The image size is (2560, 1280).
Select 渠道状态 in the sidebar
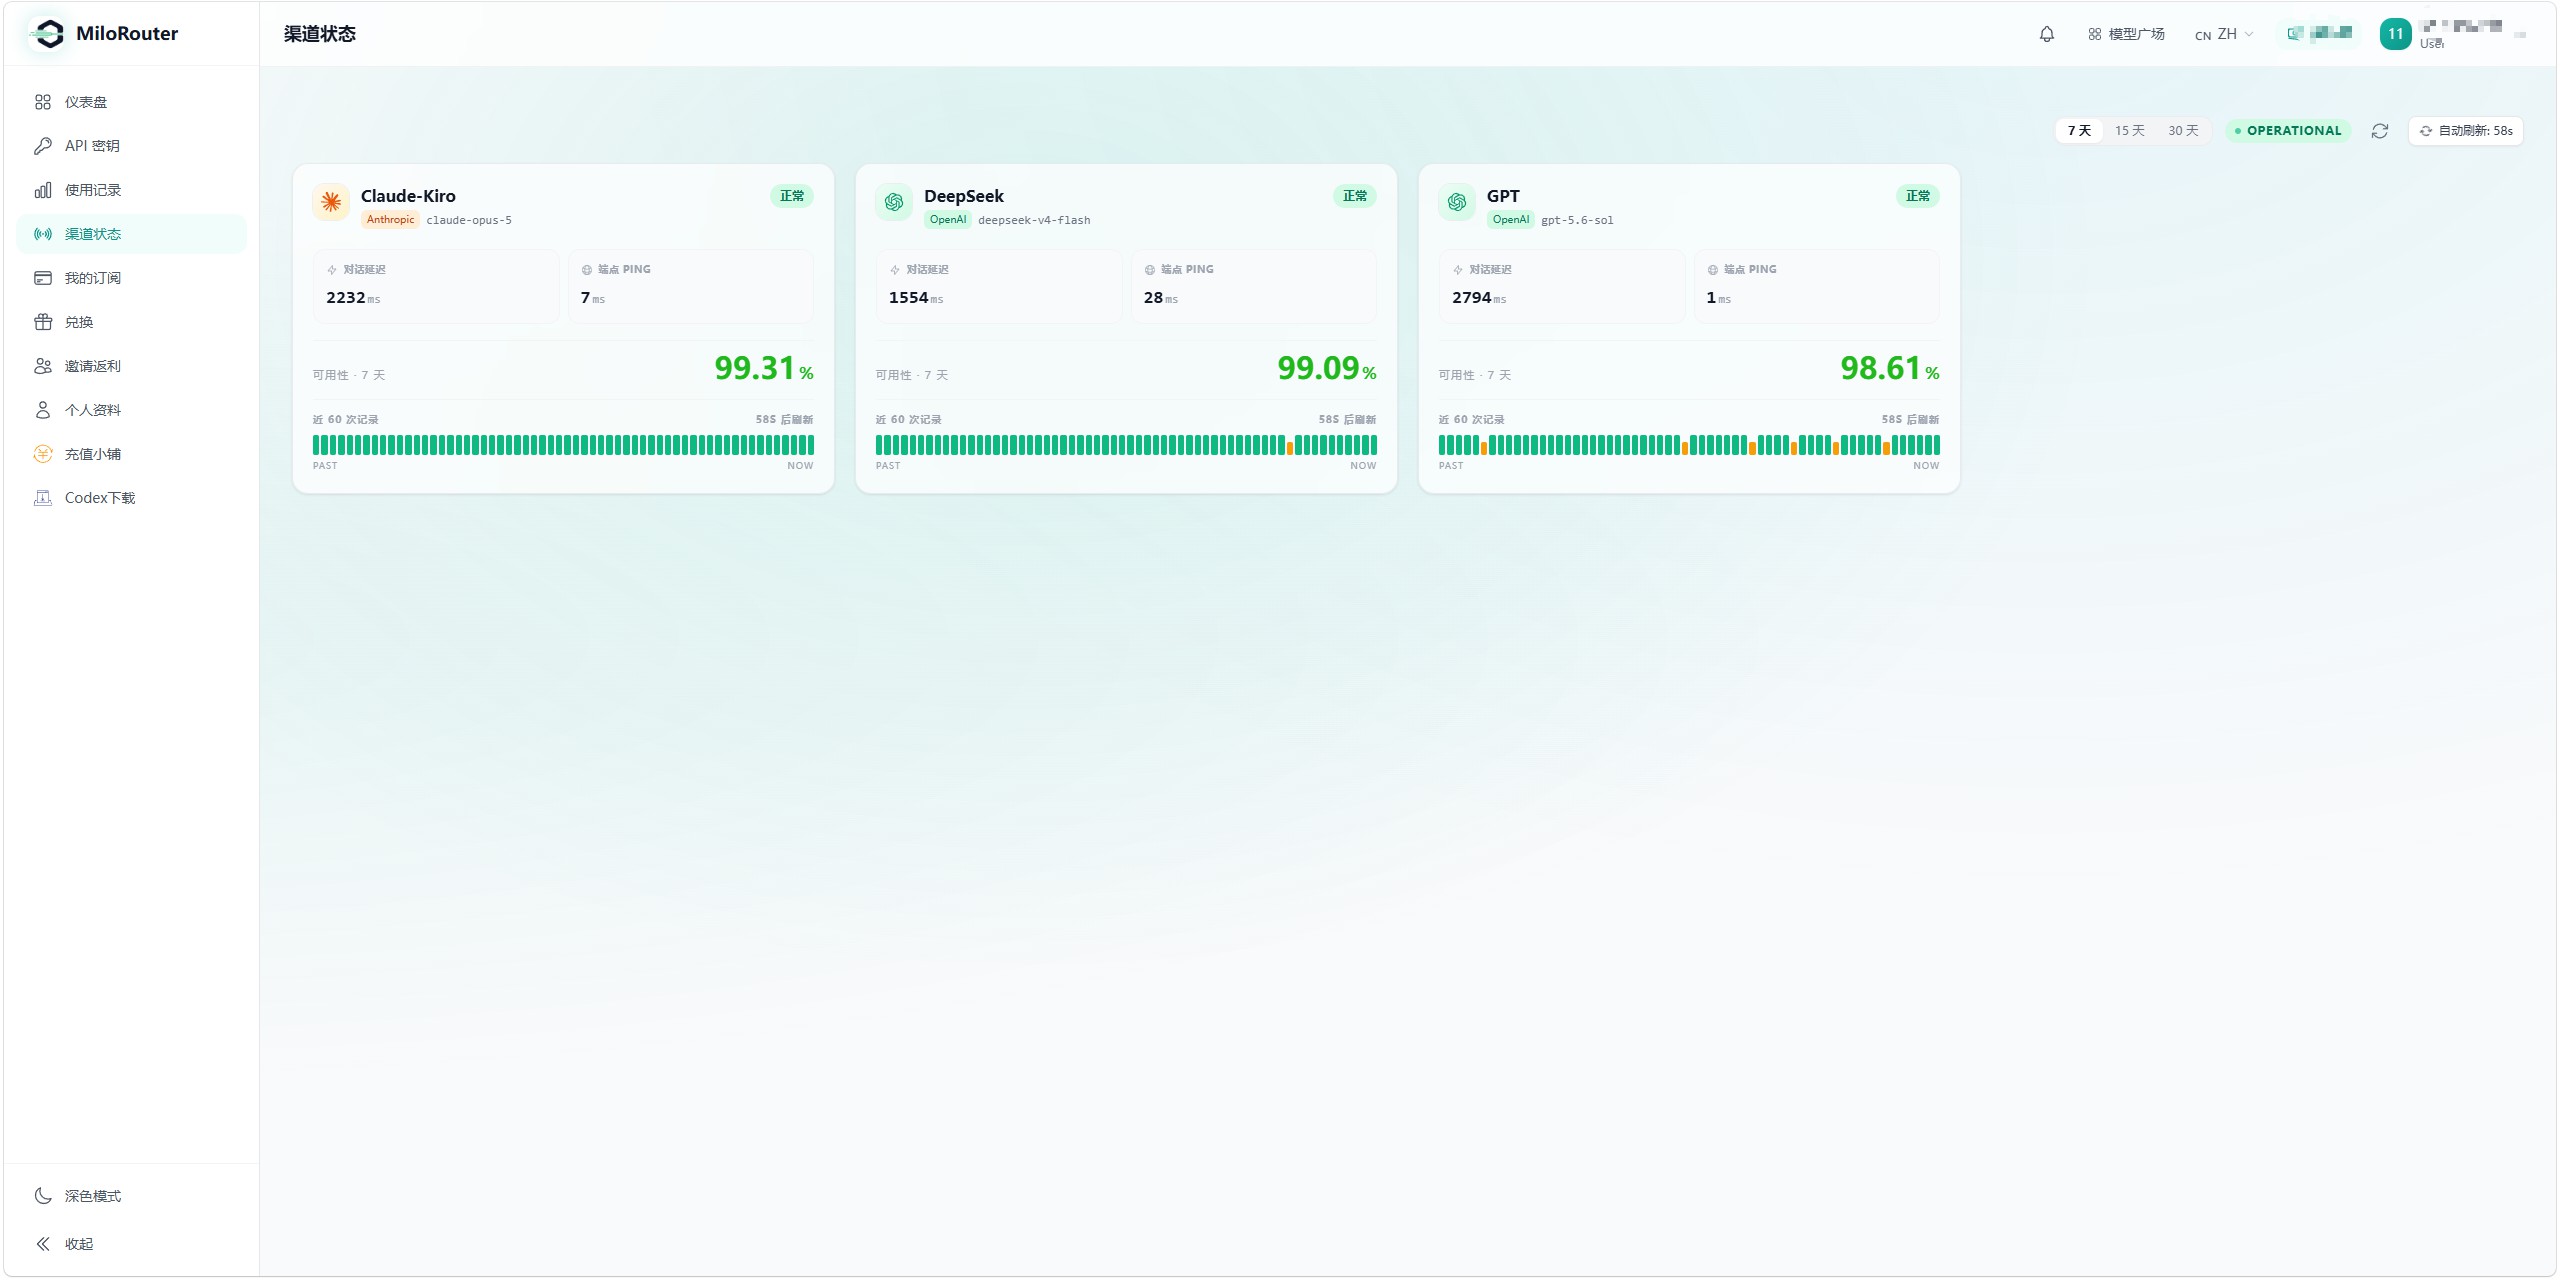coord(131,234)
